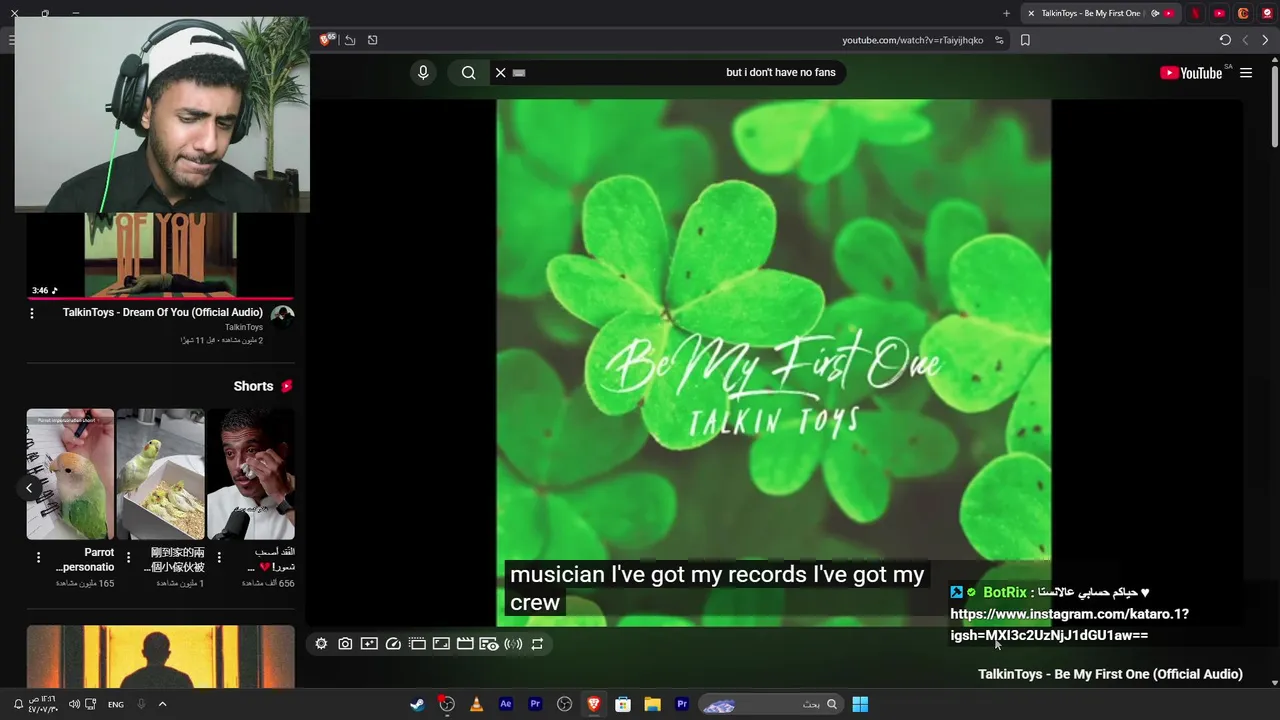Open Adobe After Effects from taskbar
1280x720 pixels.
click(506, 704)
